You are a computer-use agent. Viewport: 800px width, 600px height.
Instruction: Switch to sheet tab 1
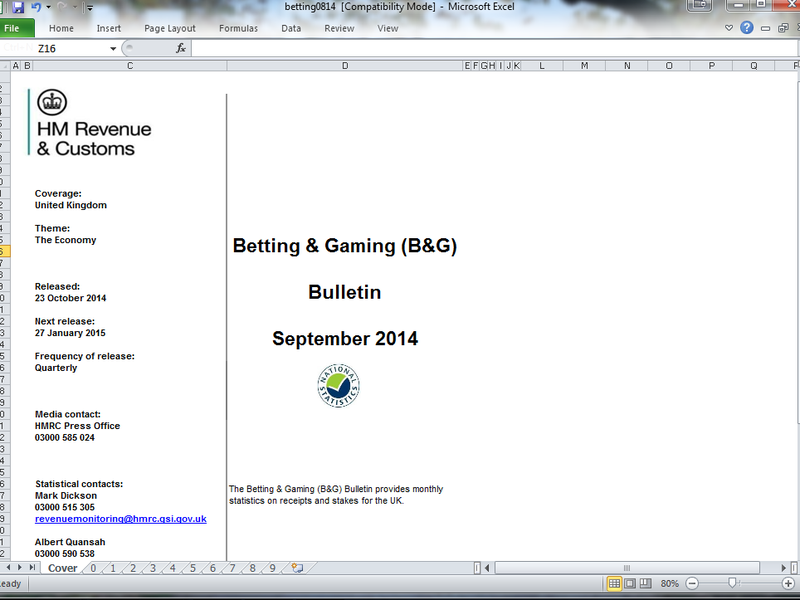tap(113, 568)
